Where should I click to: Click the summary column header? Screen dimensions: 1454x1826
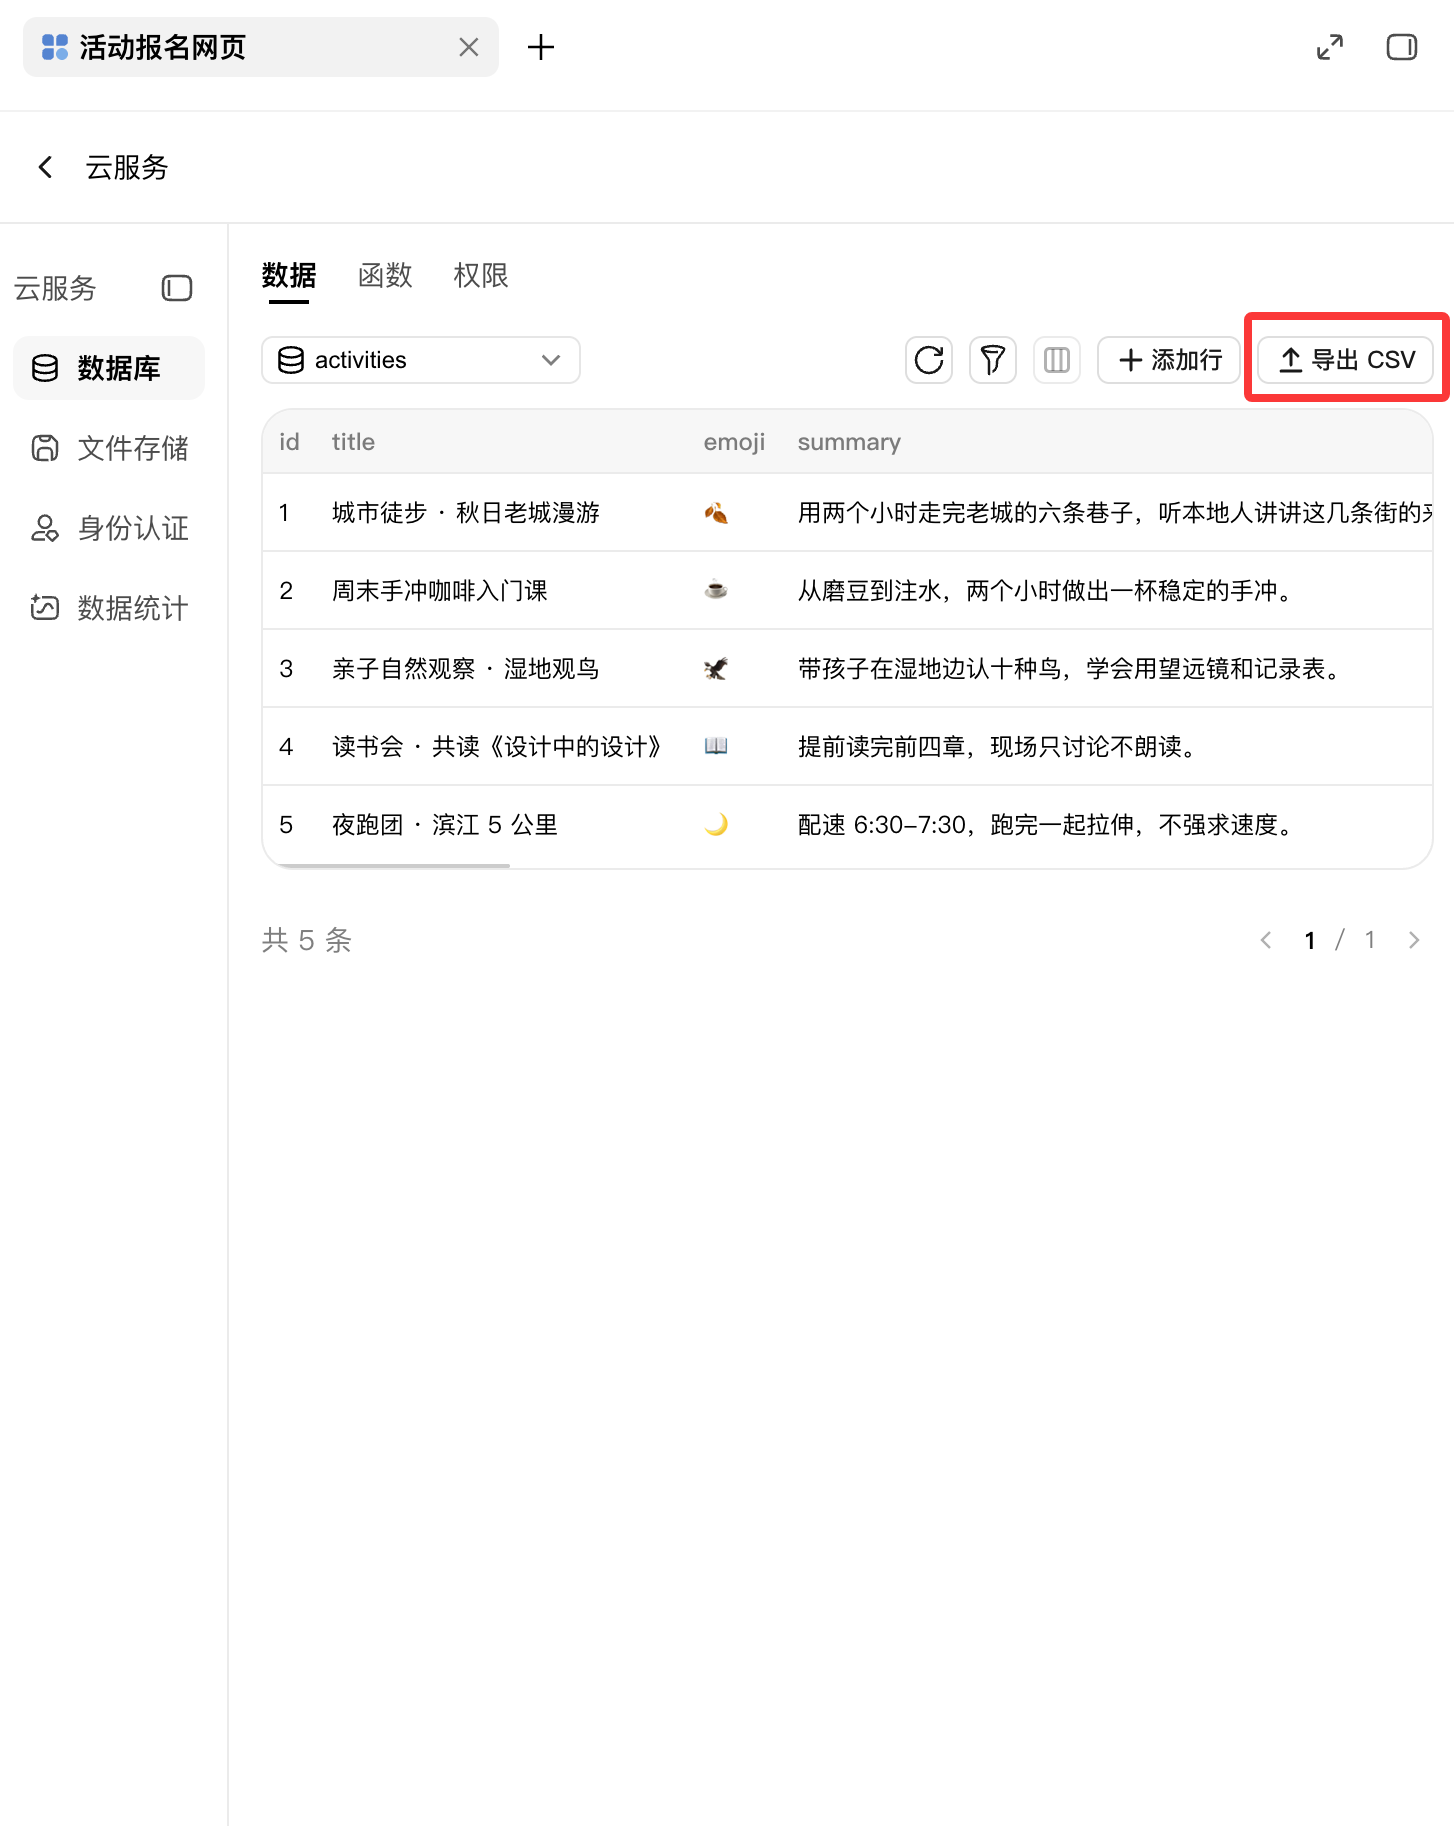click(849, 442)
